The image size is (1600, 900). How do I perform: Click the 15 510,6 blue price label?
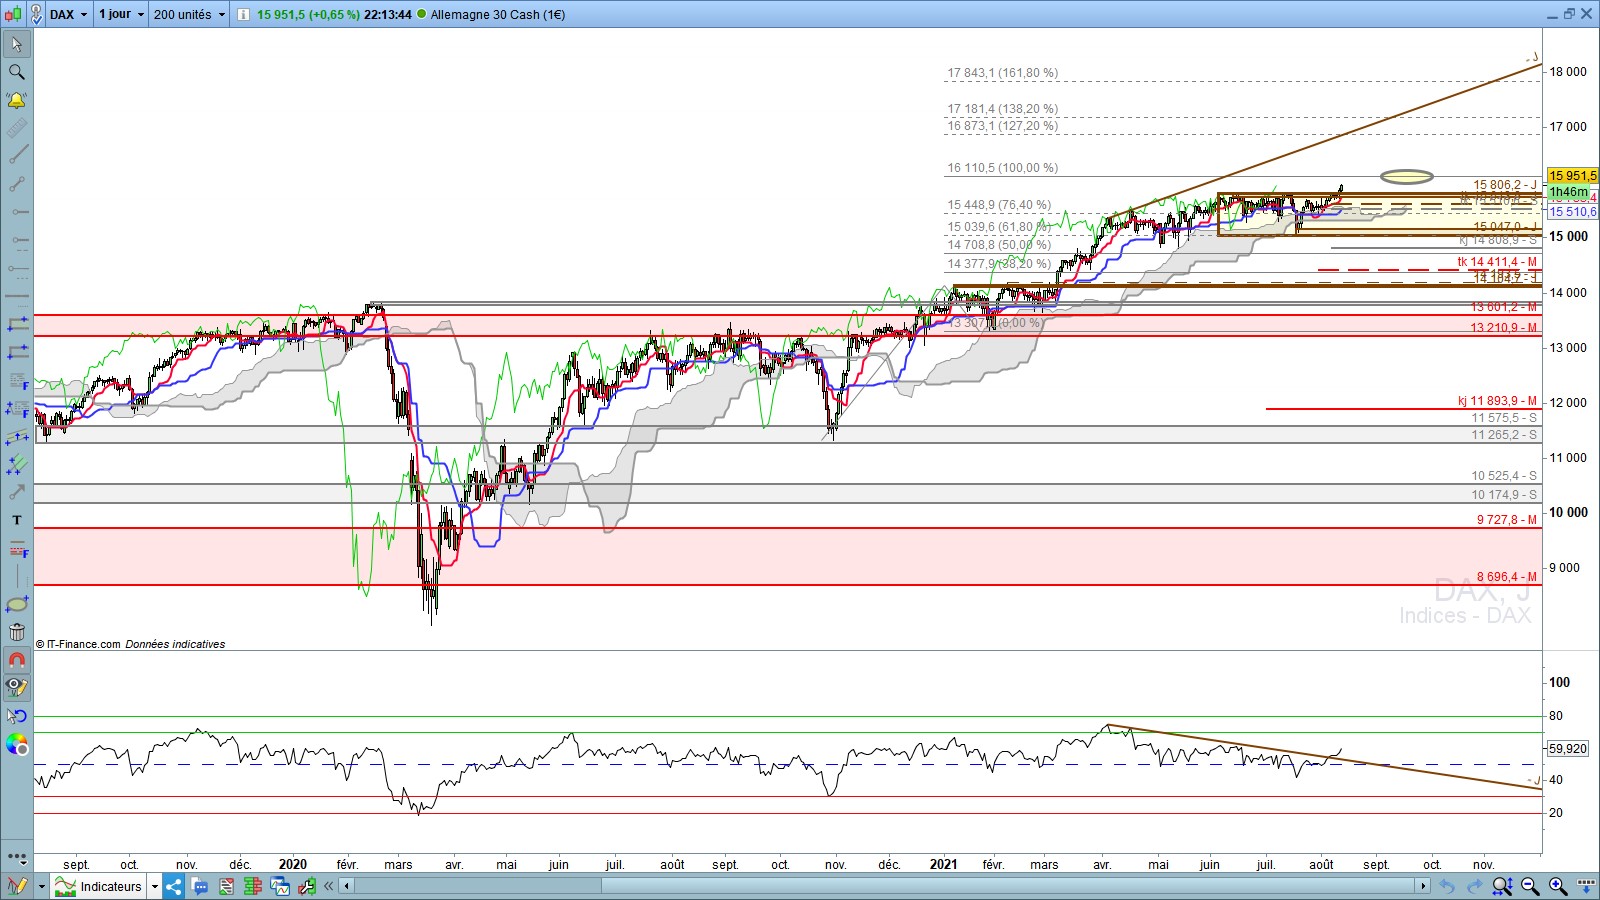coord(1572,212)
